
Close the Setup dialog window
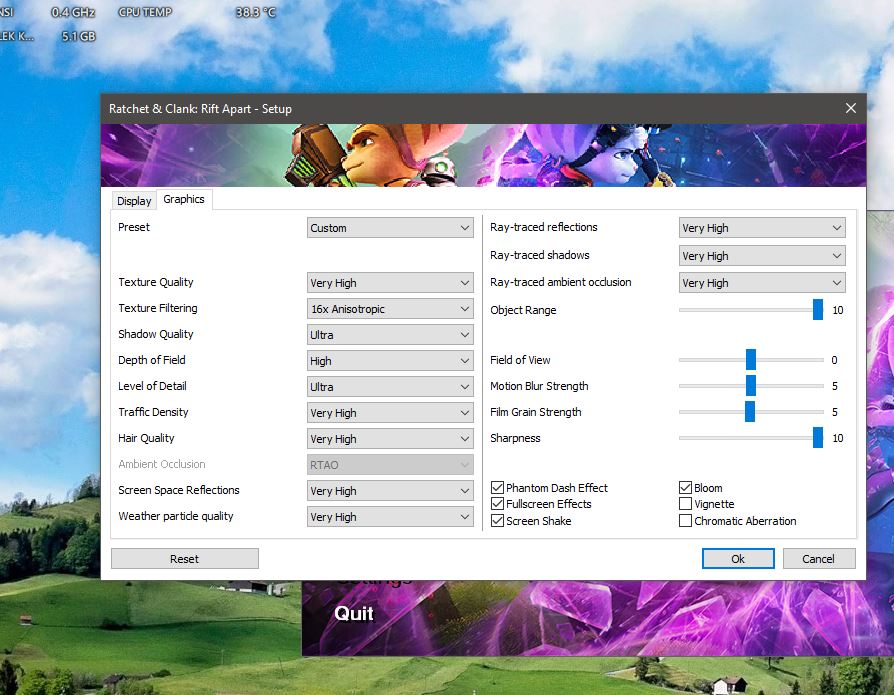click(x=851, y=108)
